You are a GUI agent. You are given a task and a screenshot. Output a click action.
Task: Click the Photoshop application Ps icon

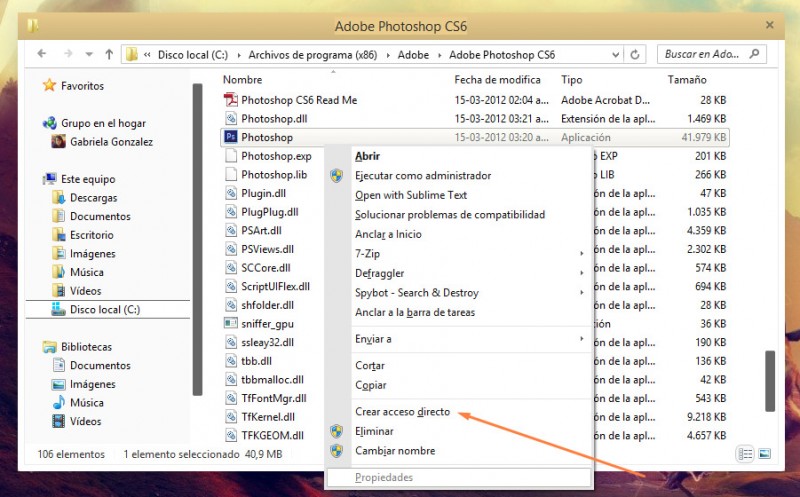231,137
